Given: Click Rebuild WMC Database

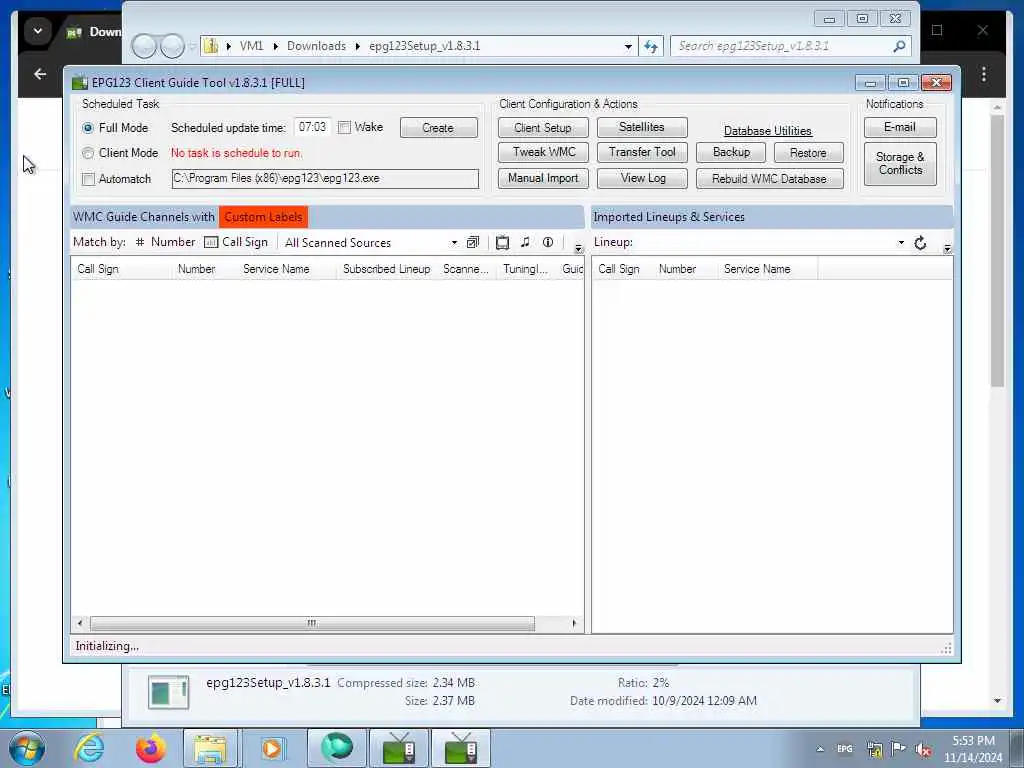Looking at the screenshot, I should tap(769, 179).
